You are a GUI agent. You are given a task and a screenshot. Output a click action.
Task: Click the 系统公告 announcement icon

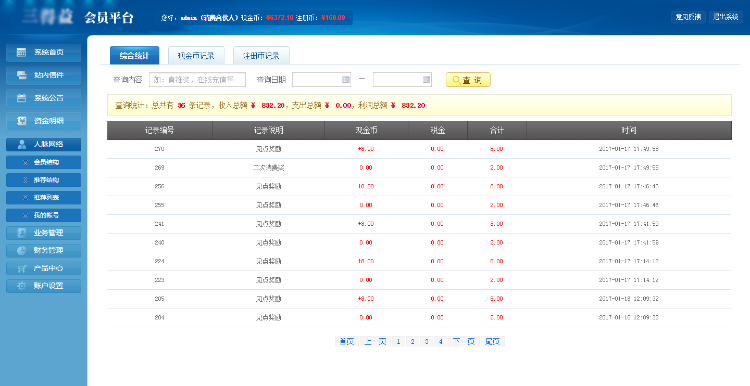pyautogui.click(x=22, y=98)
